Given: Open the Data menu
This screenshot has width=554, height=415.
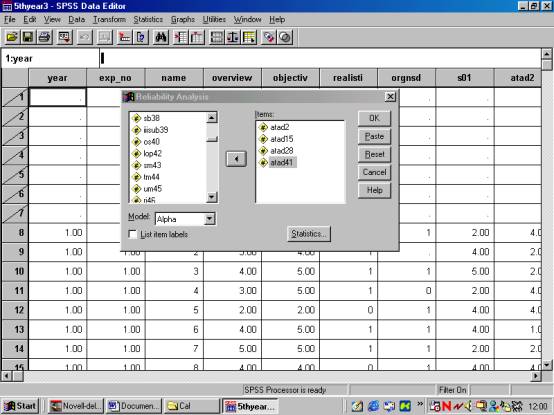Looking at the screenshot, I should click(x=76, y=19).
